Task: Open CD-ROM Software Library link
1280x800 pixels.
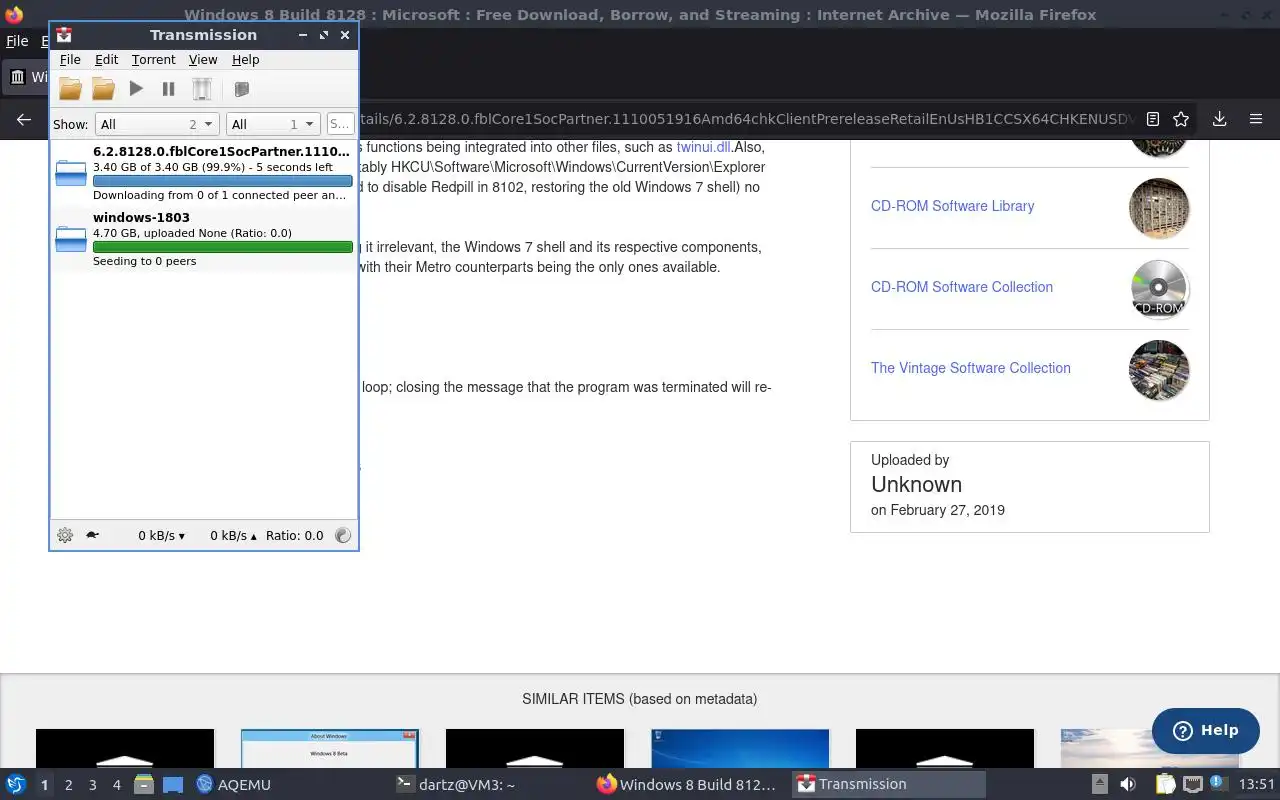Action: click(x=952, y=206)
